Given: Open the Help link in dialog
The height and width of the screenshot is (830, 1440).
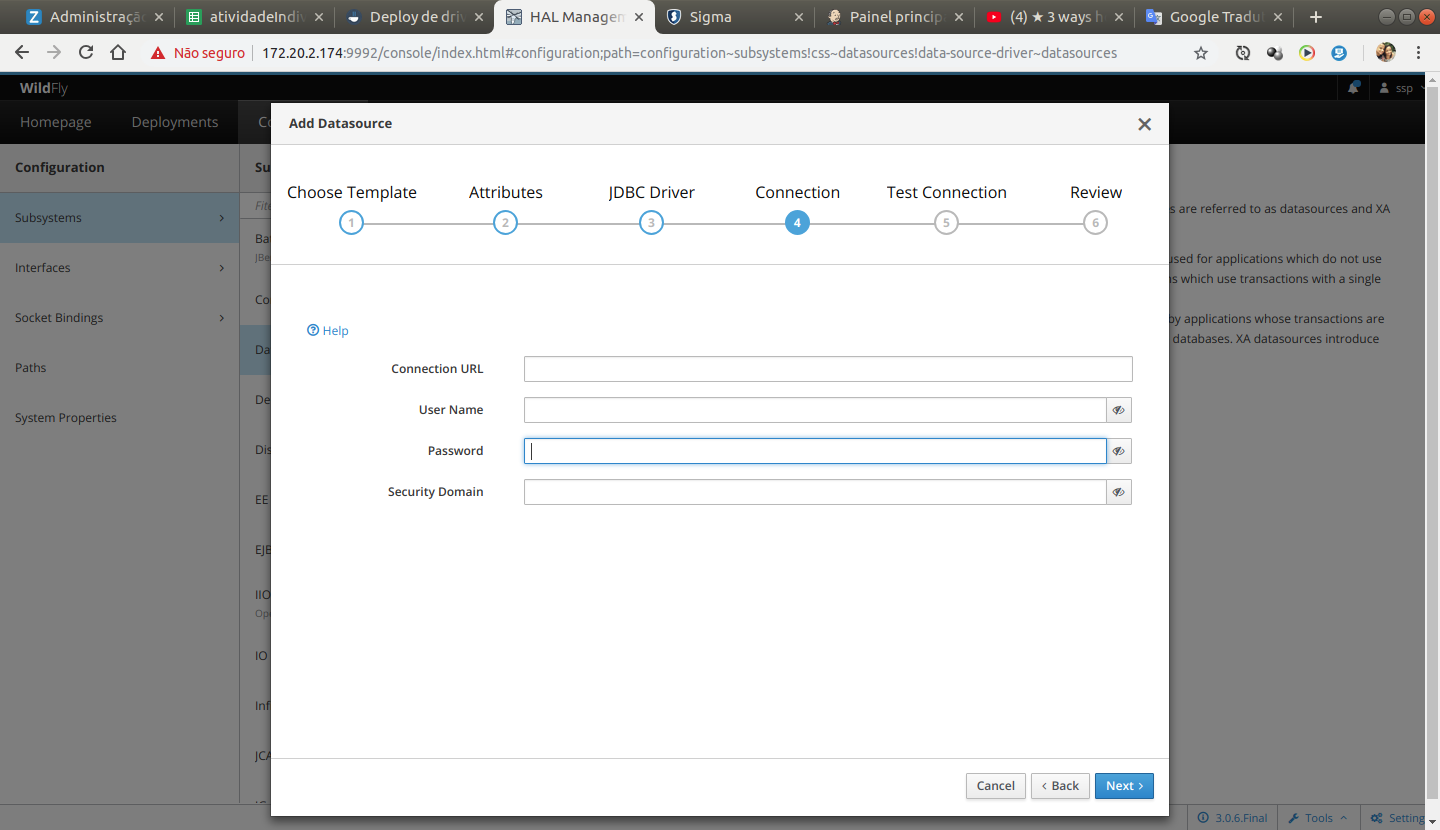Looking at the screenshot, I should (328, 331).
